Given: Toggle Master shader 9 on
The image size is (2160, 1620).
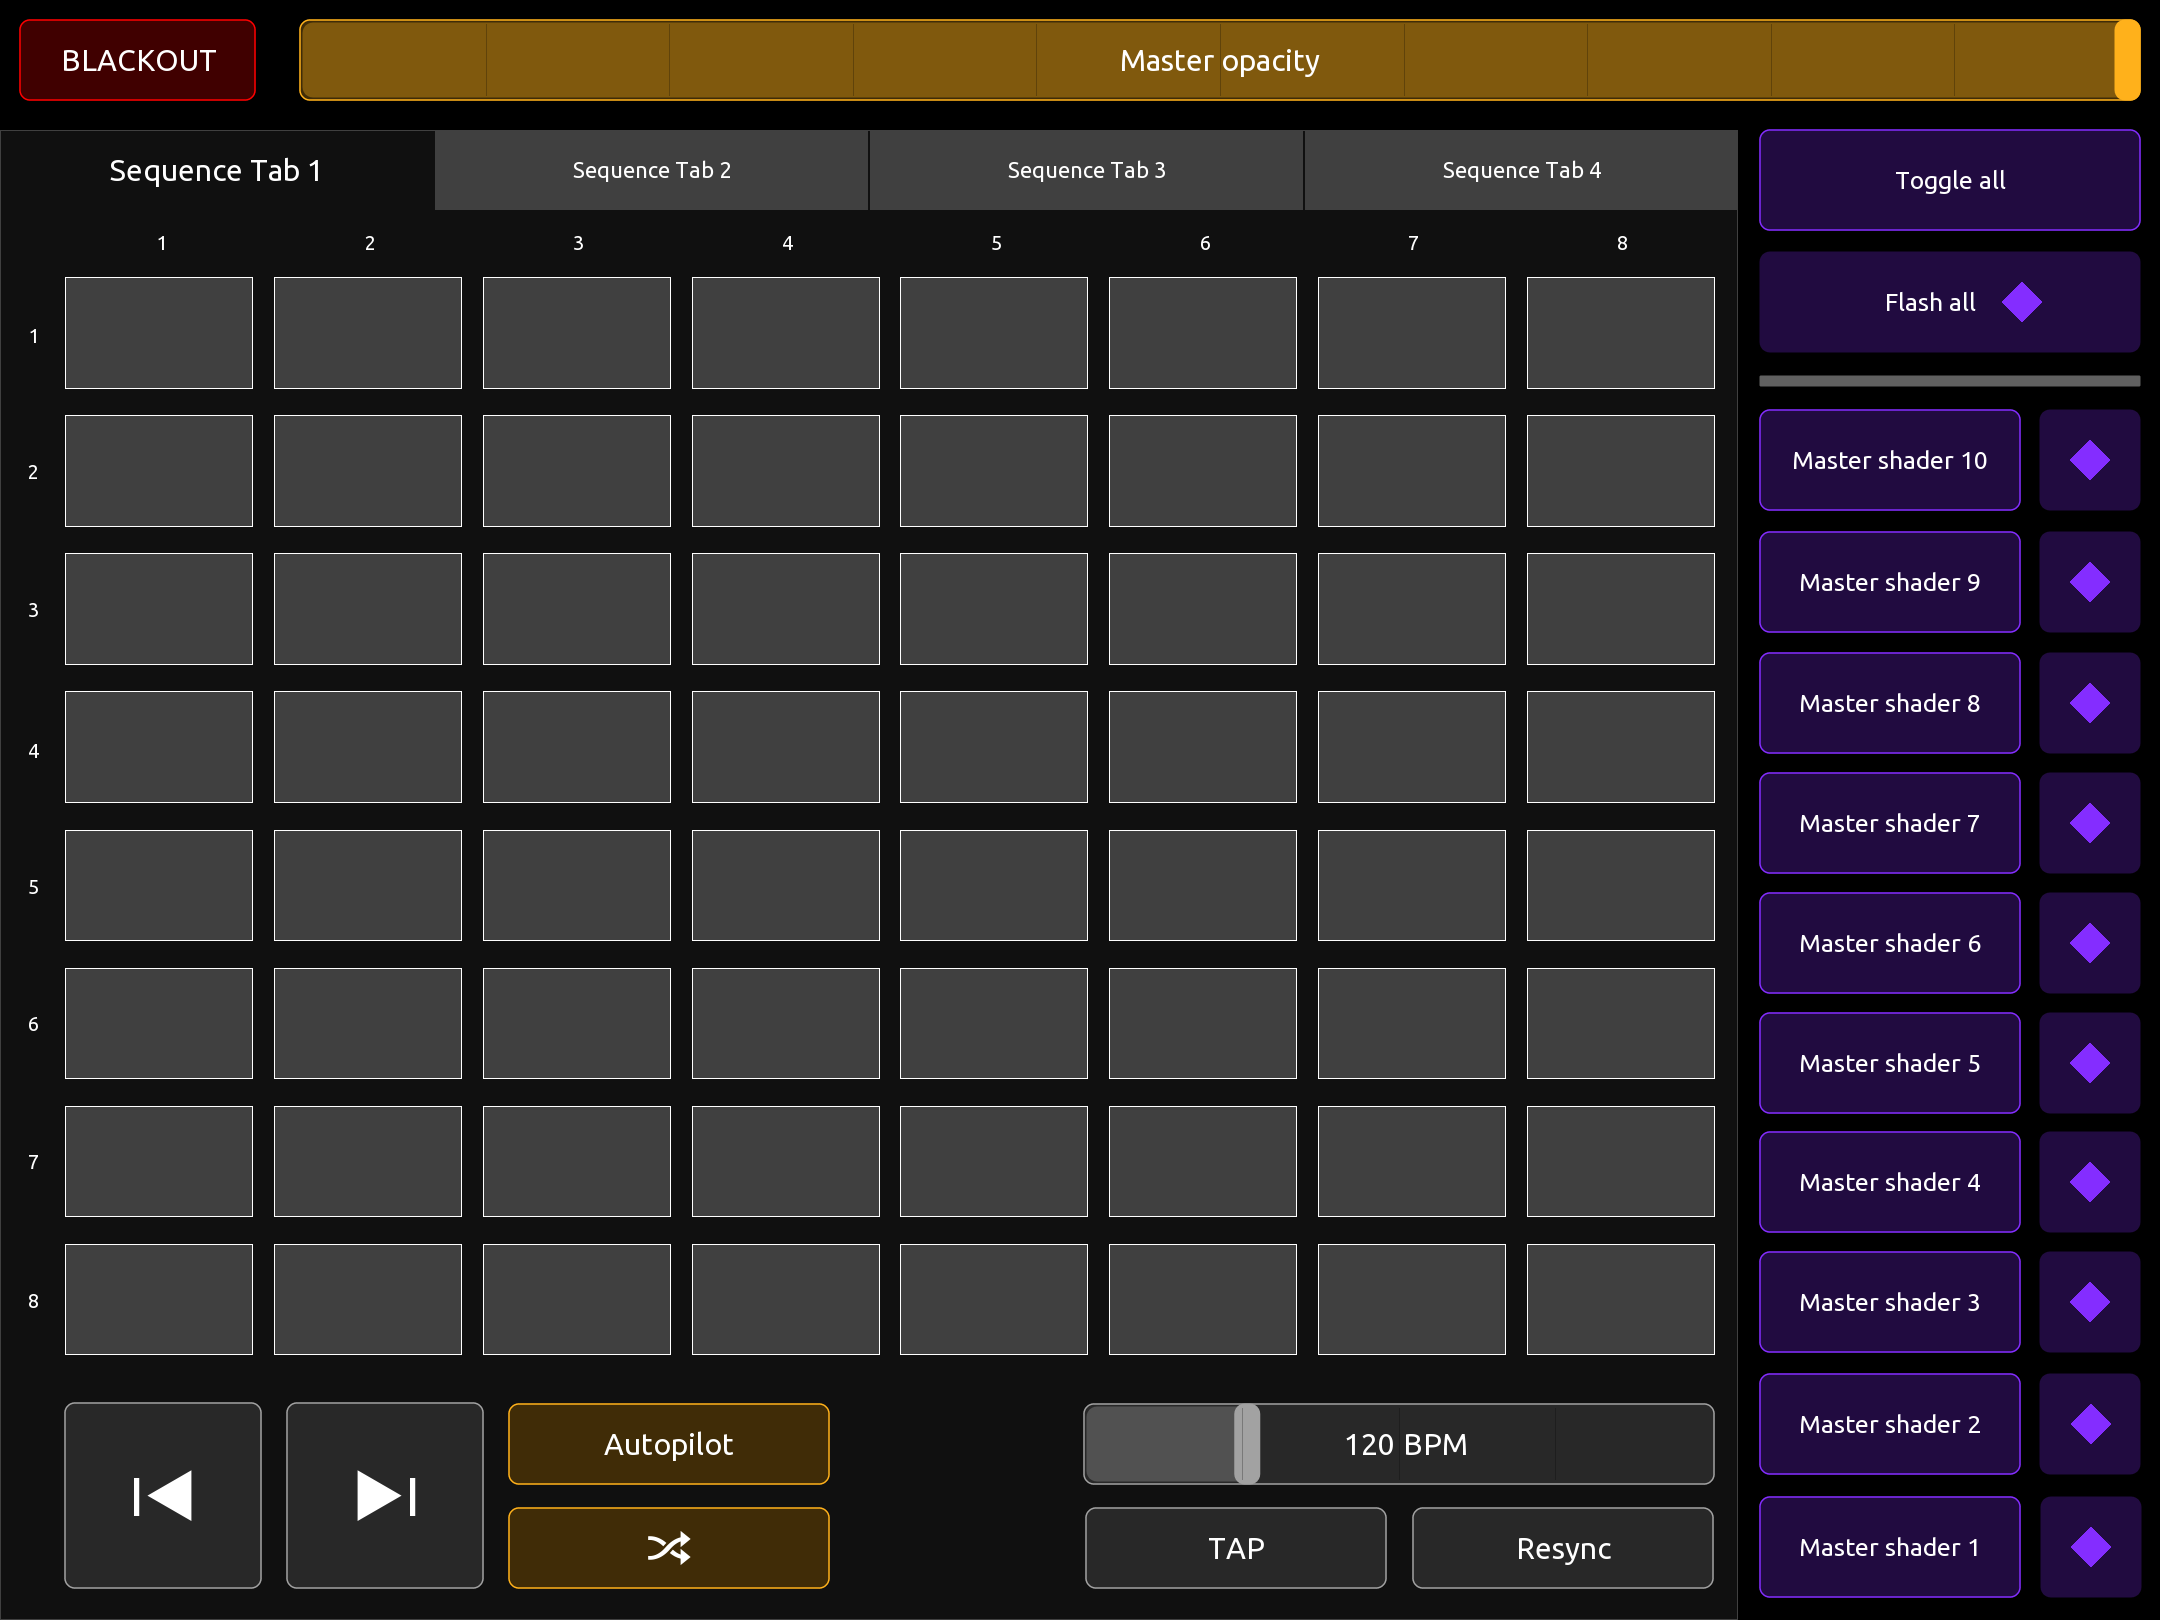Looking at the screenshot, I should (1889, 582).
